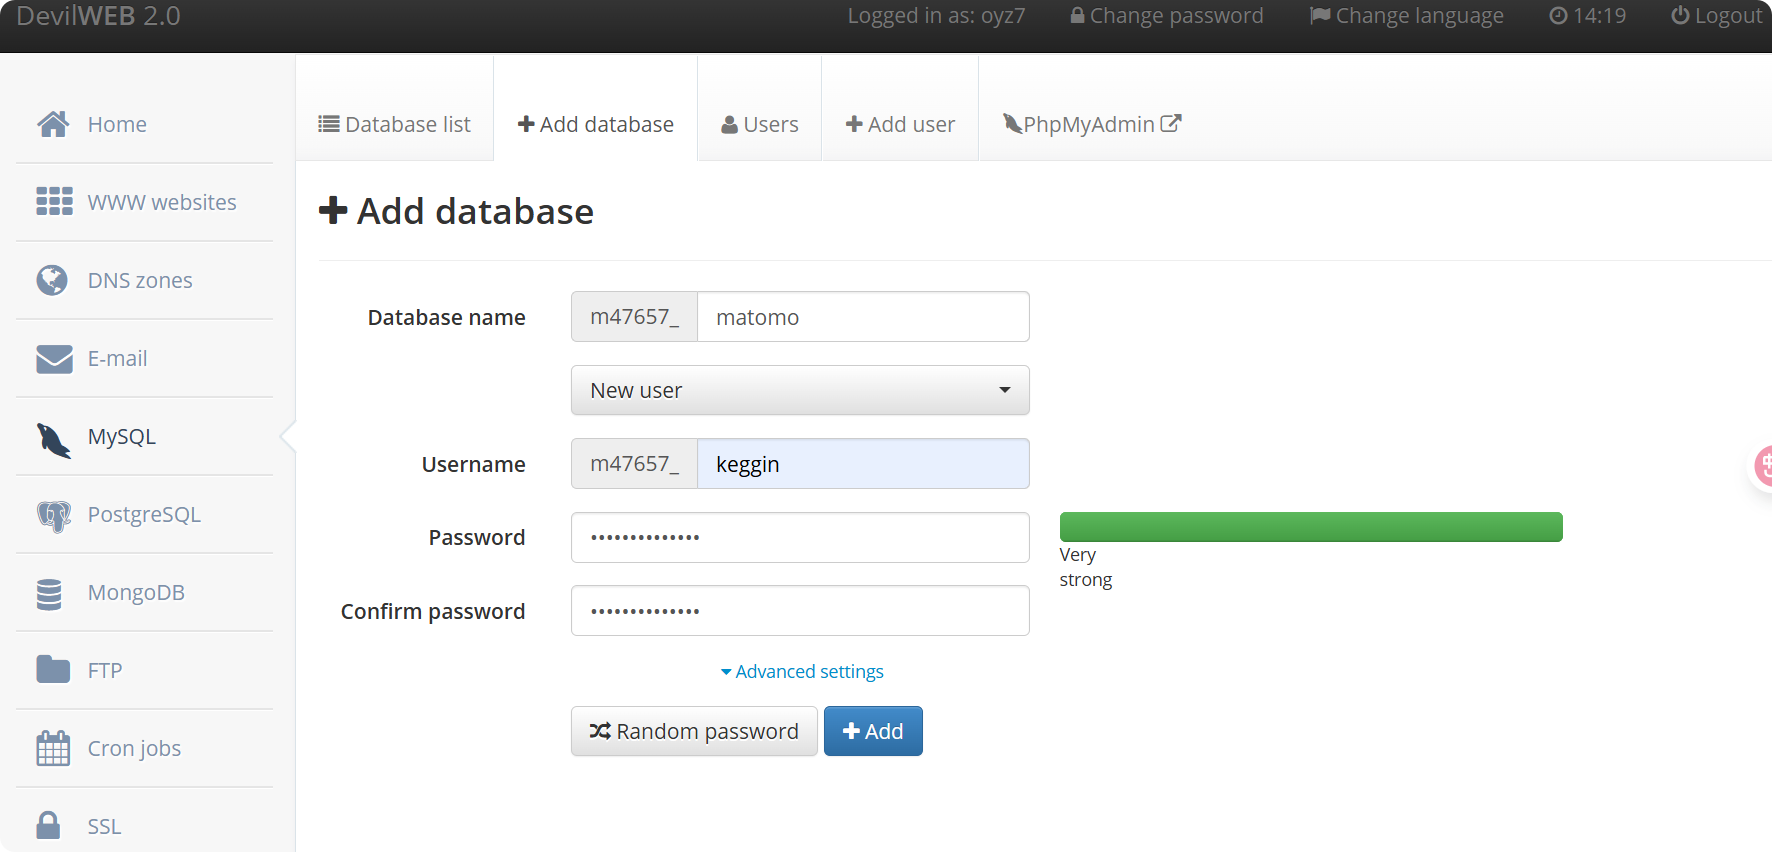Go to Add user tab

point(899,124)
